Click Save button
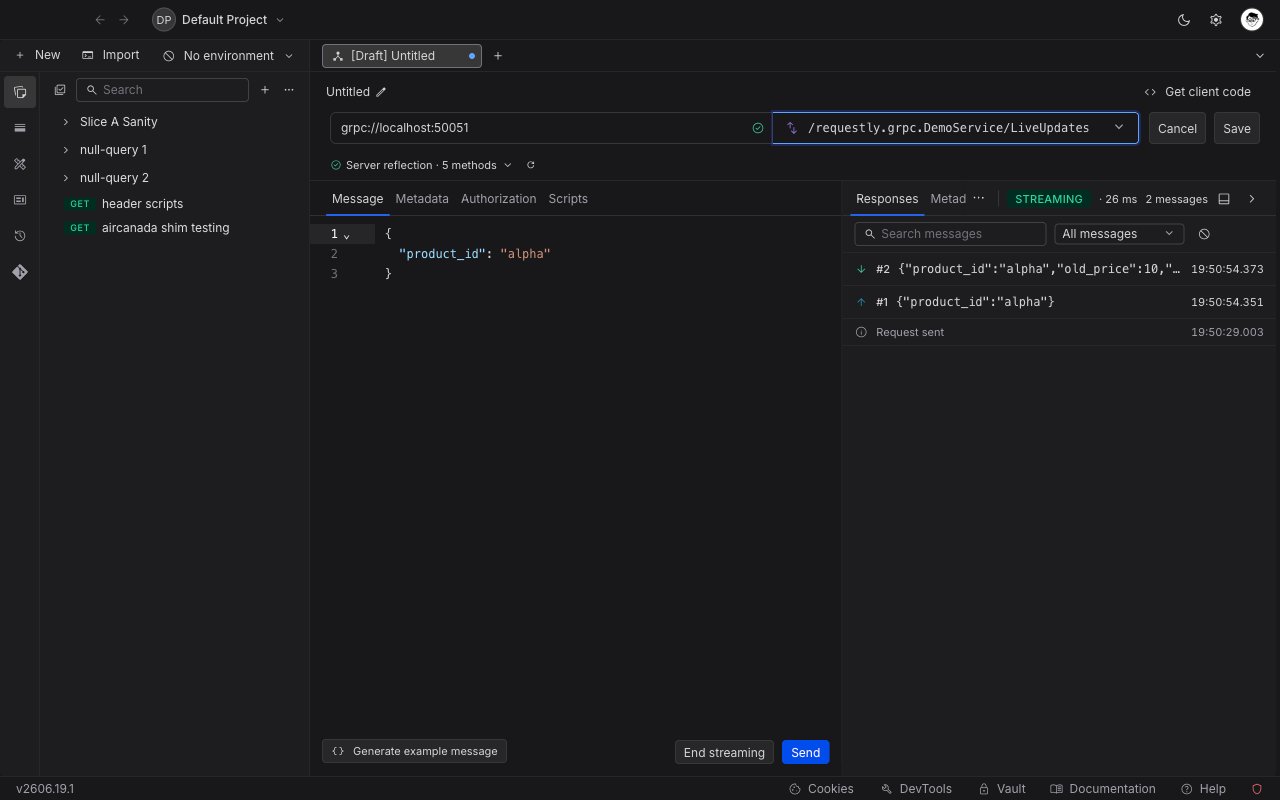The width and height of the screenshot is (1280, 800). (x=1237, y=128)
